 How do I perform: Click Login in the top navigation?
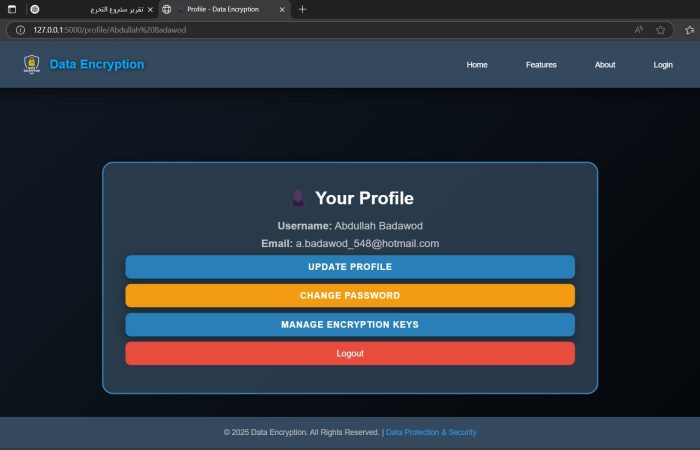click(x=663, y=65)
